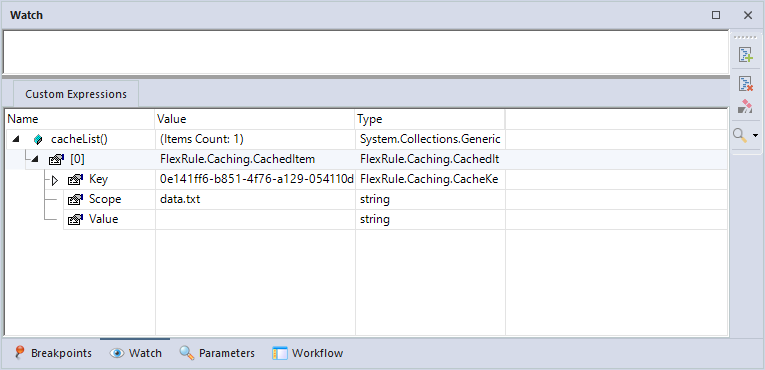Select the Value row label

coord(103,220)
